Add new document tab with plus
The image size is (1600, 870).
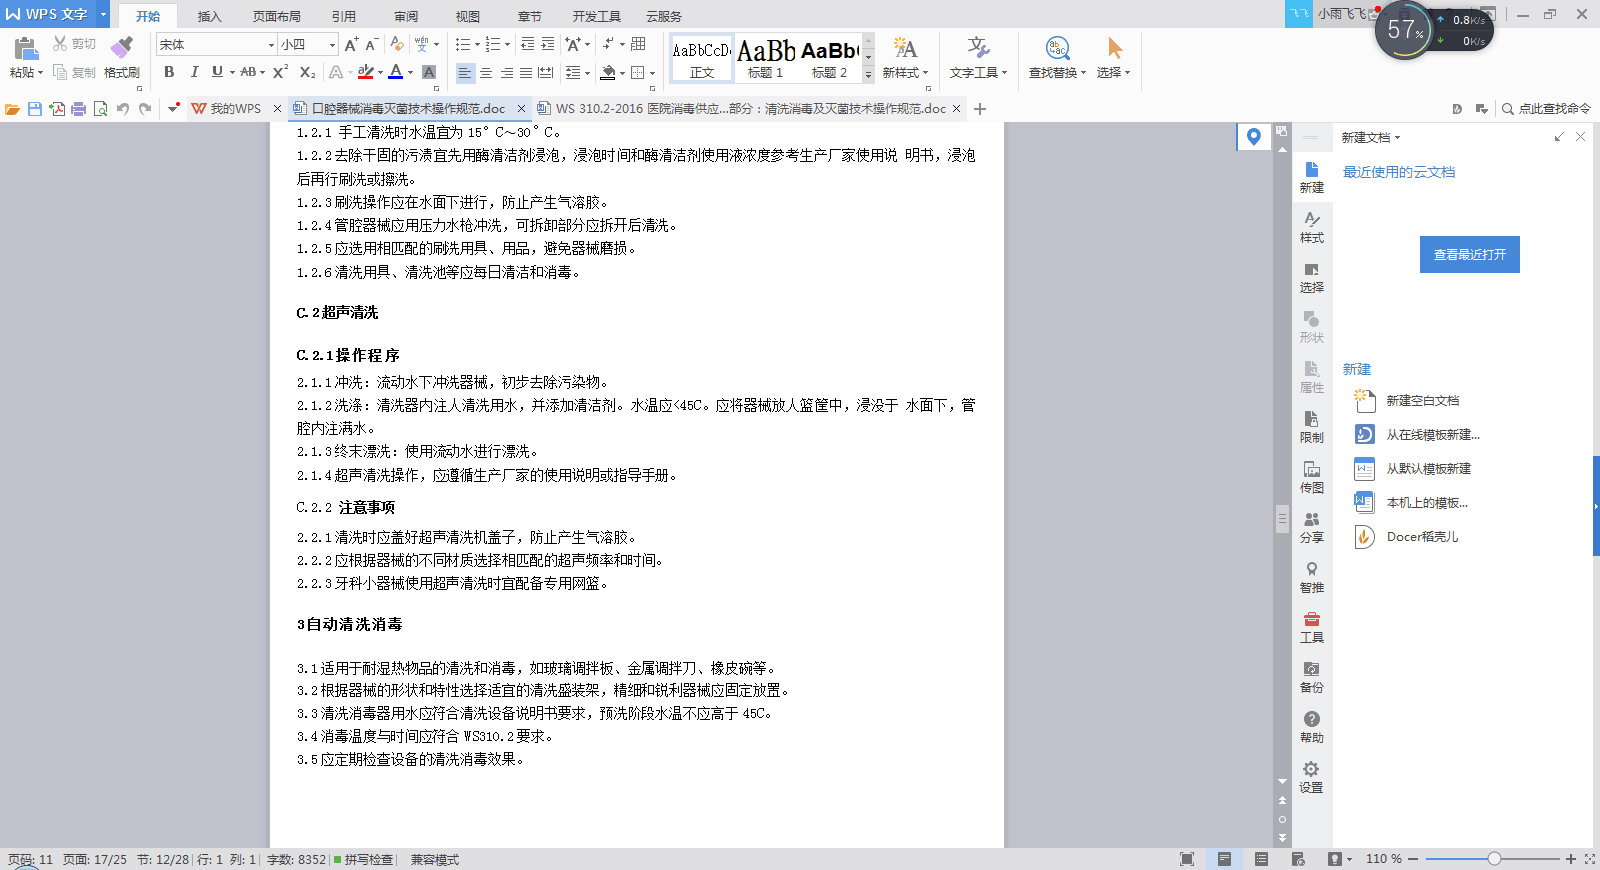[980, 108]
